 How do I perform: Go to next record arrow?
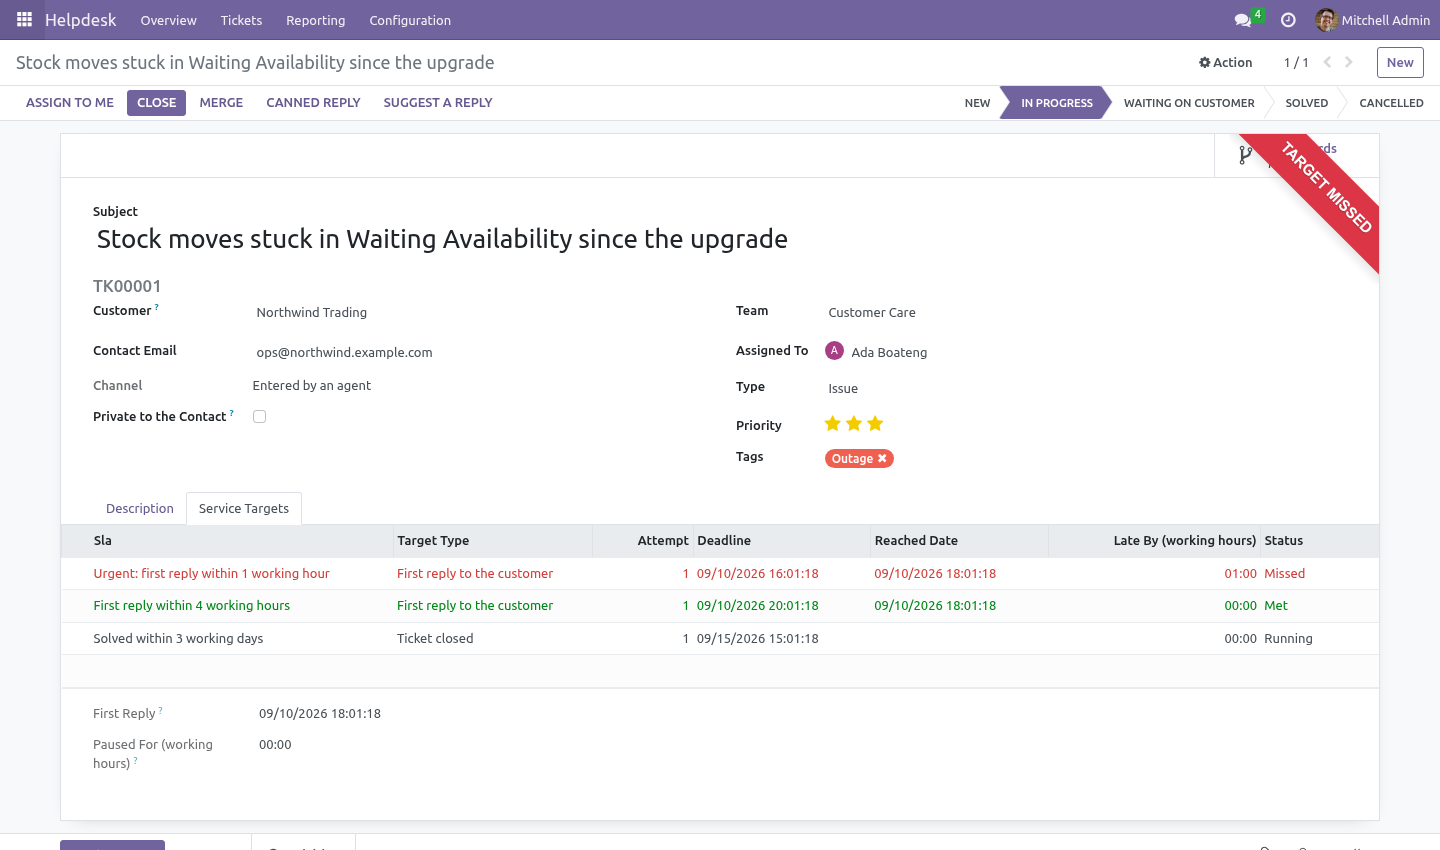pos(1349,62)
